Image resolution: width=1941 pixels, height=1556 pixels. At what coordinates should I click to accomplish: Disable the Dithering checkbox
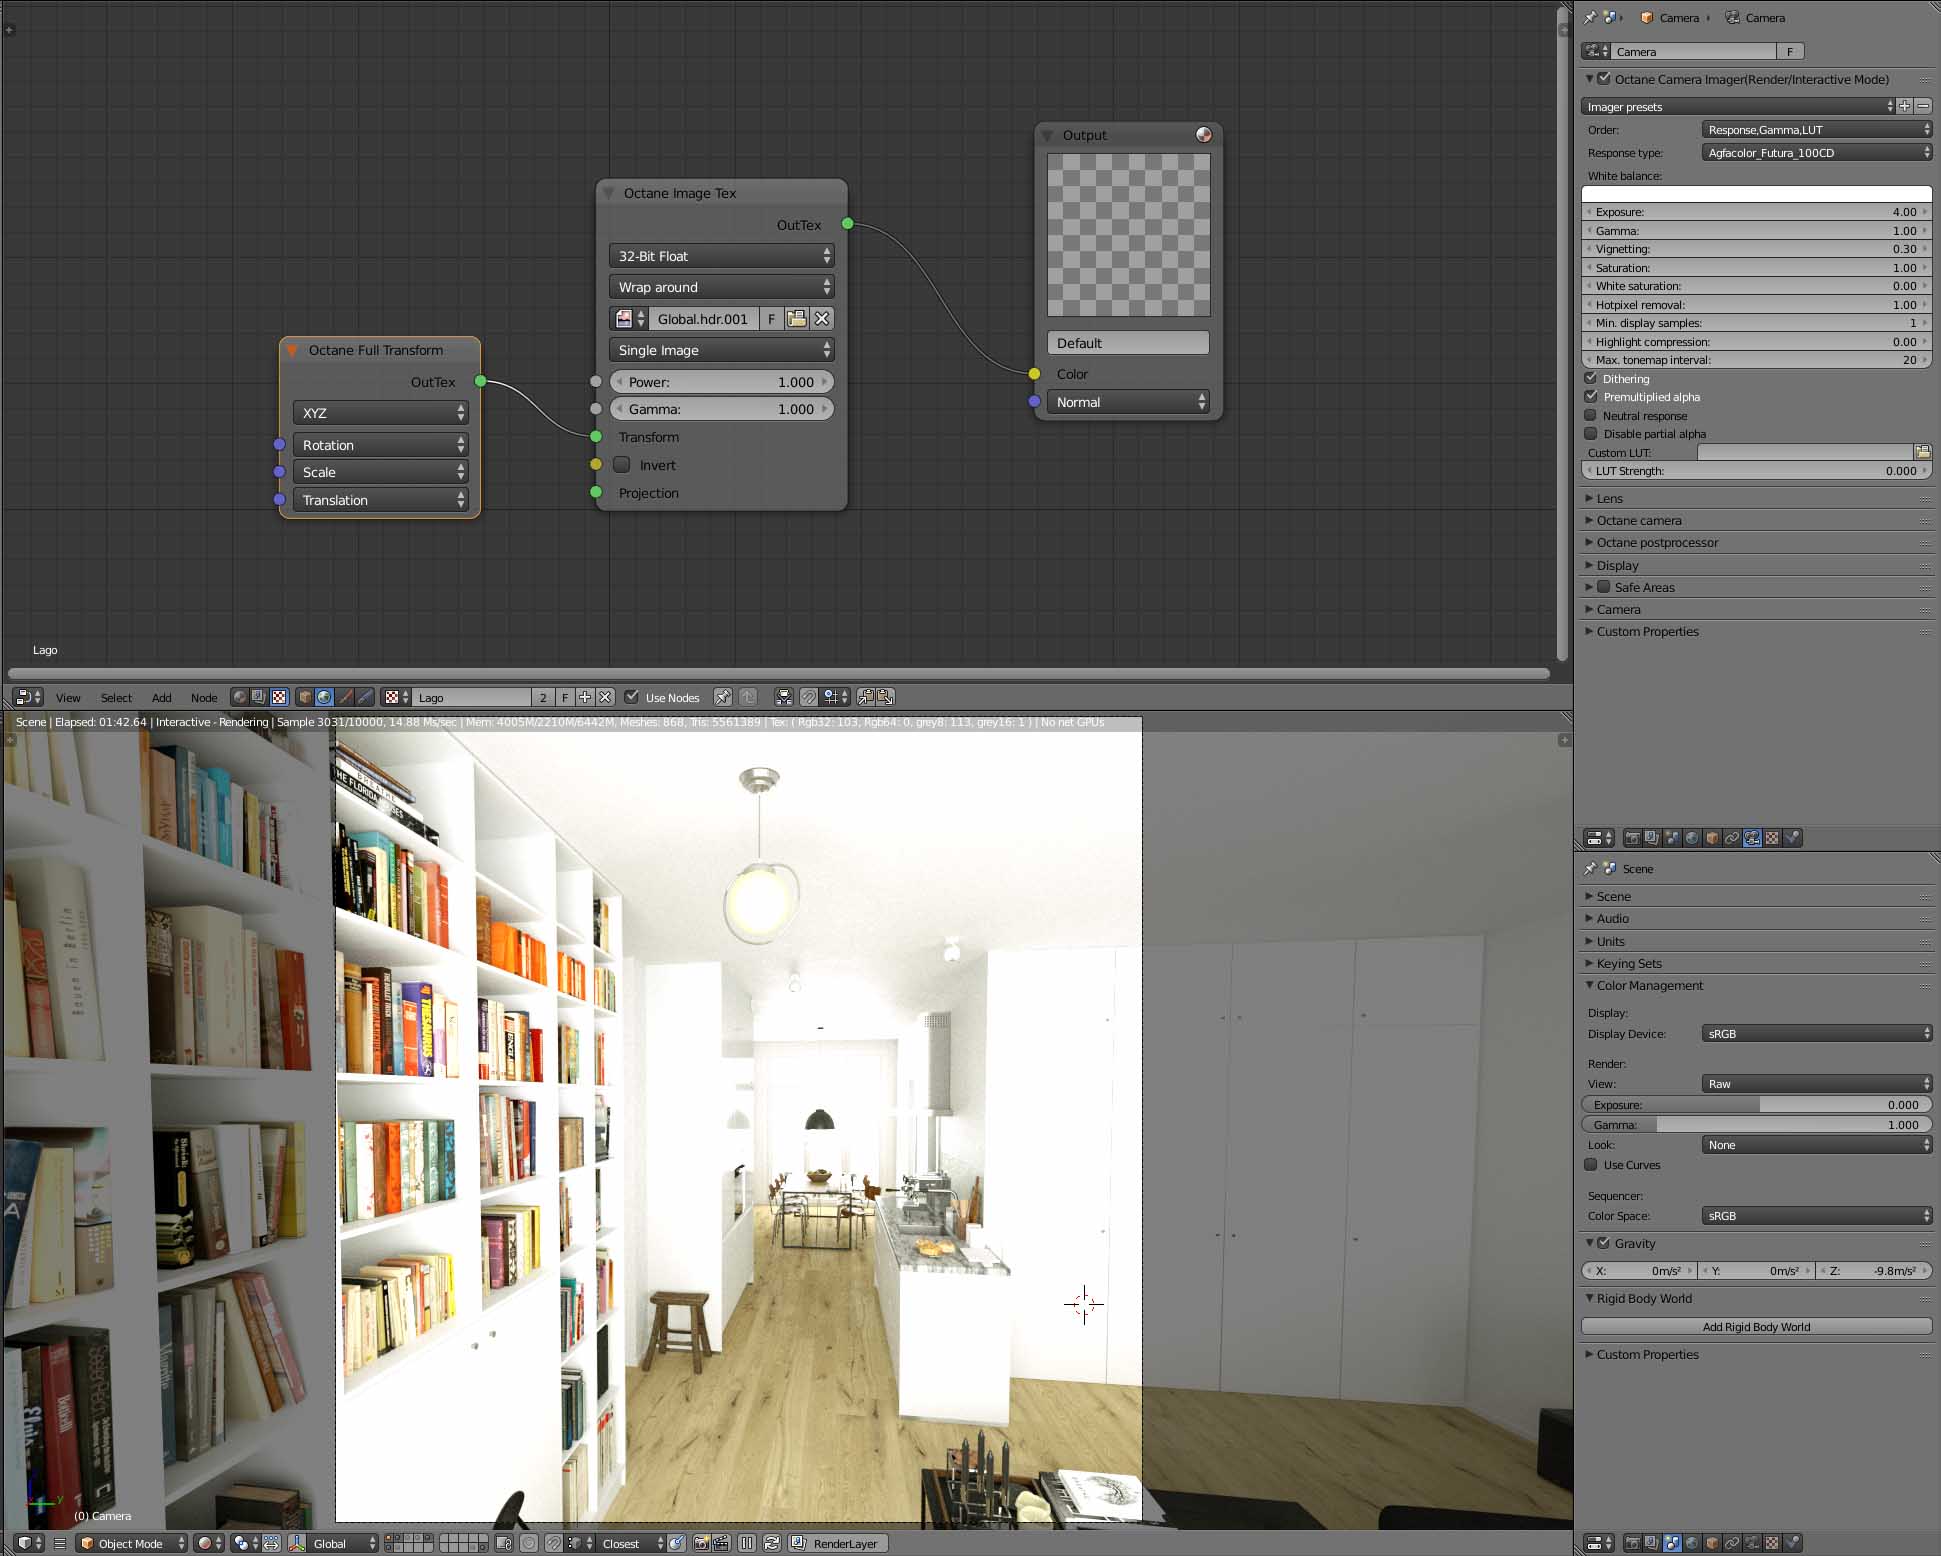[1591, 378]
